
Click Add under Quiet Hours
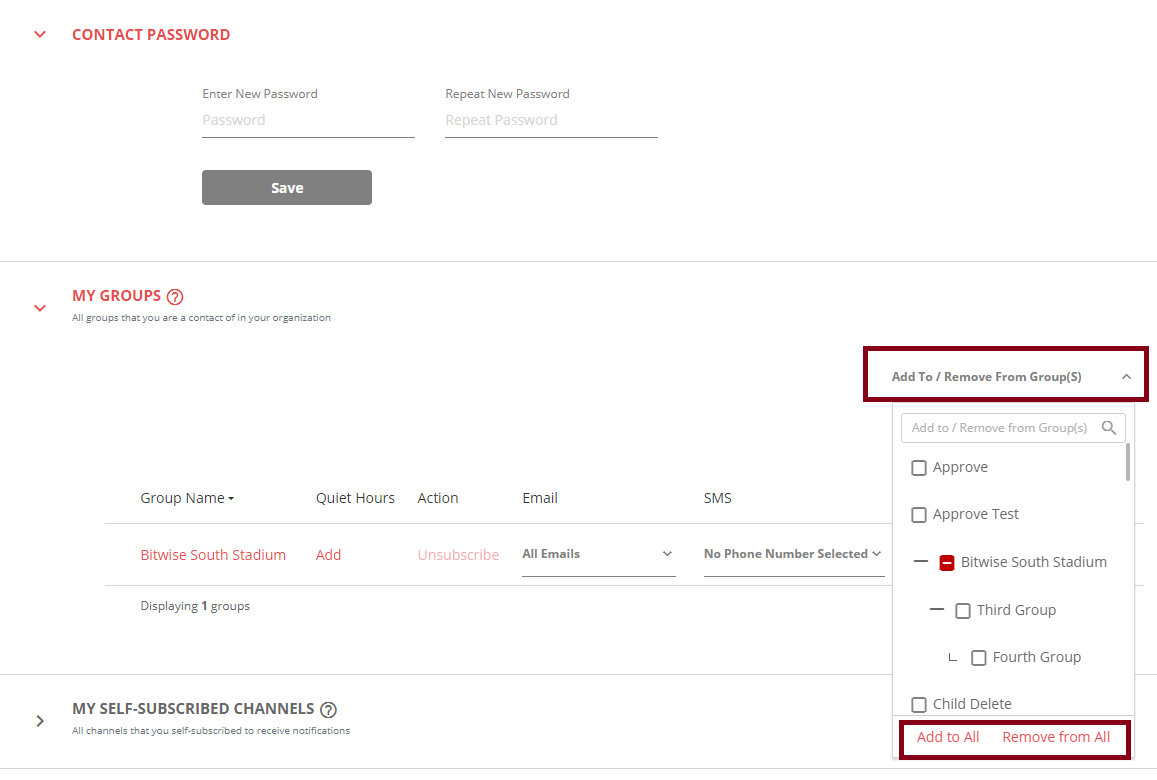click(x=328, y=555)
